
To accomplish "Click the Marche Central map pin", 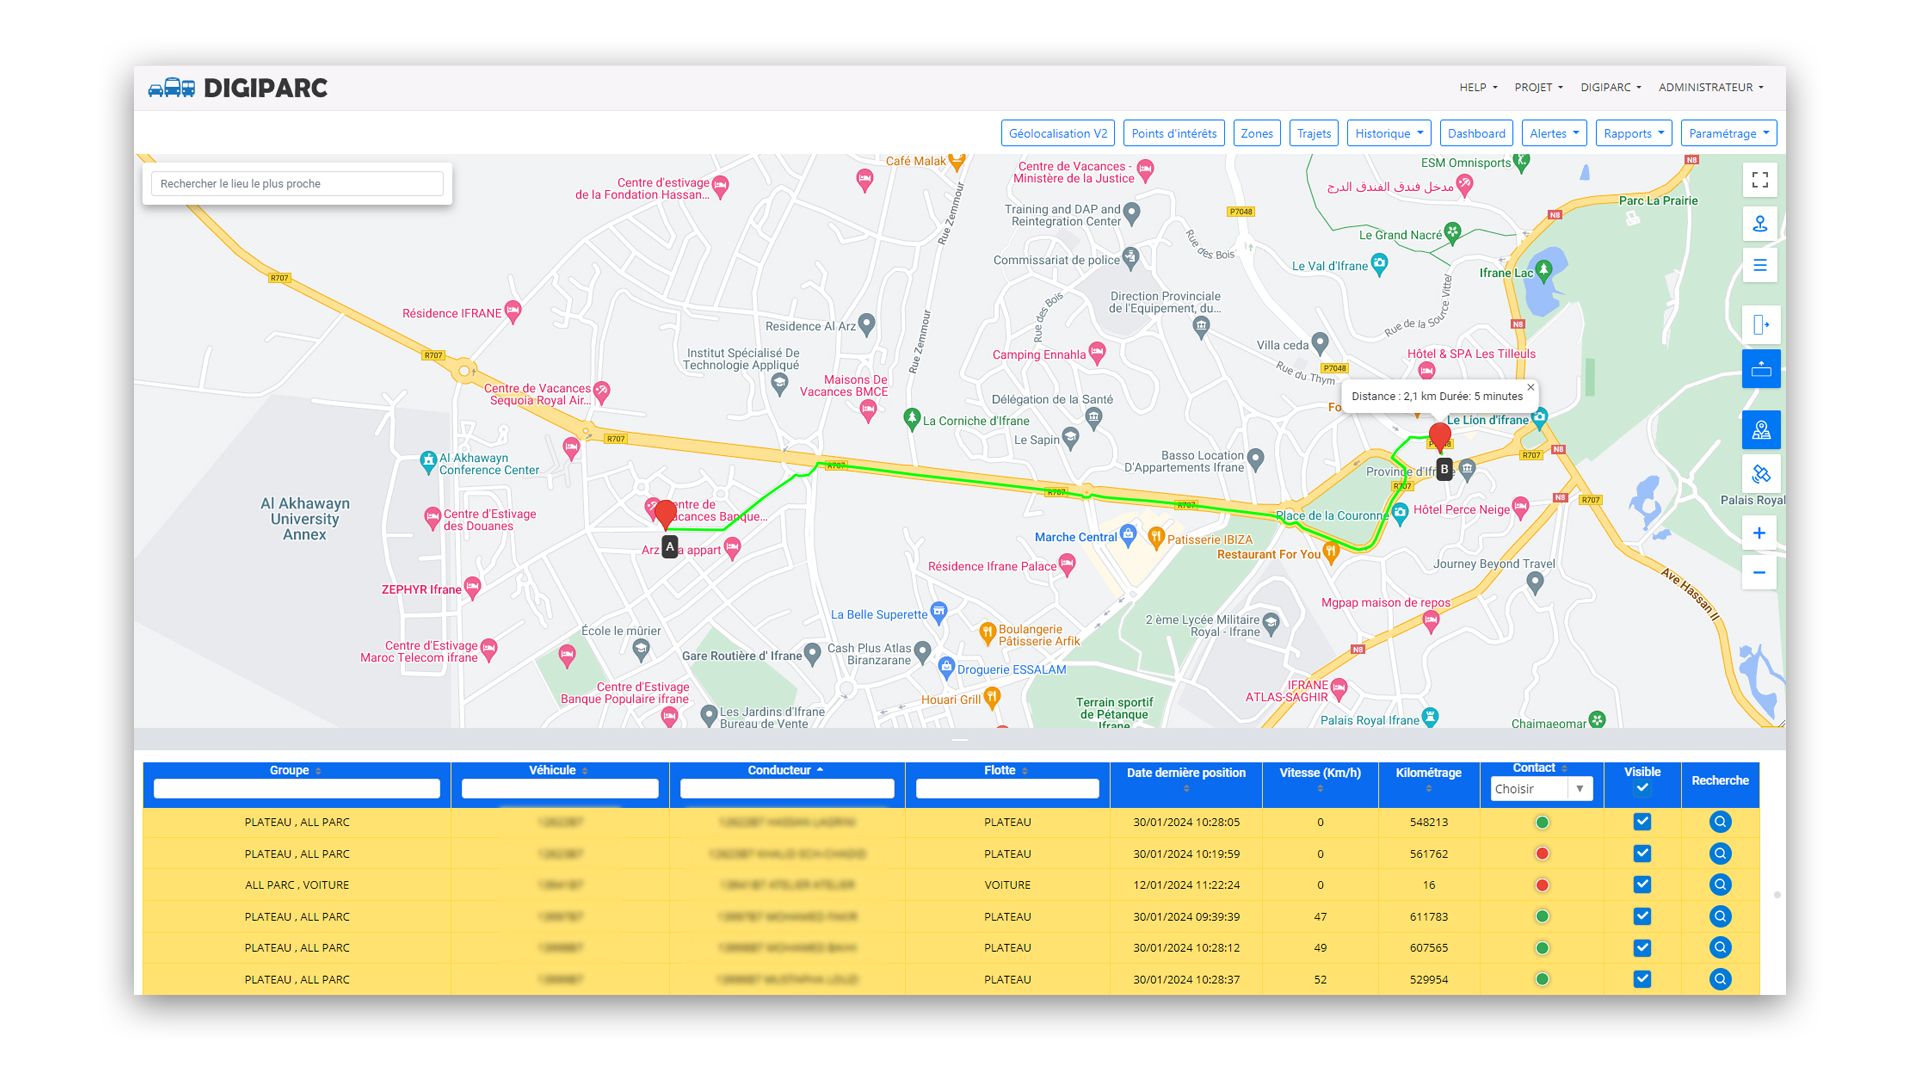I will [1128, 535].
